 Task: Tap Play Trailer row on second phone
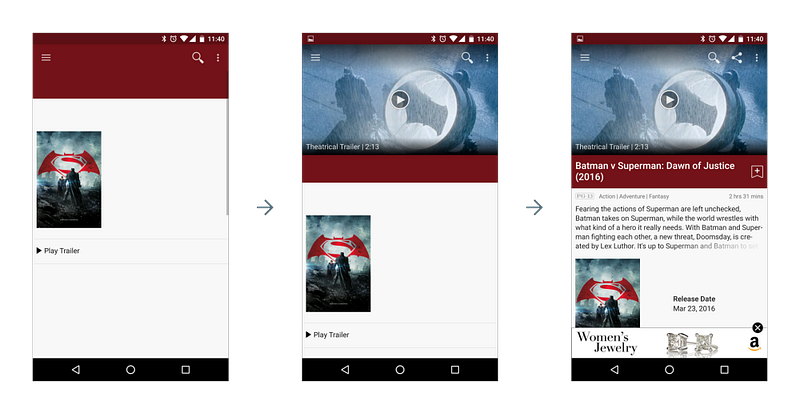tap(400, 335)
